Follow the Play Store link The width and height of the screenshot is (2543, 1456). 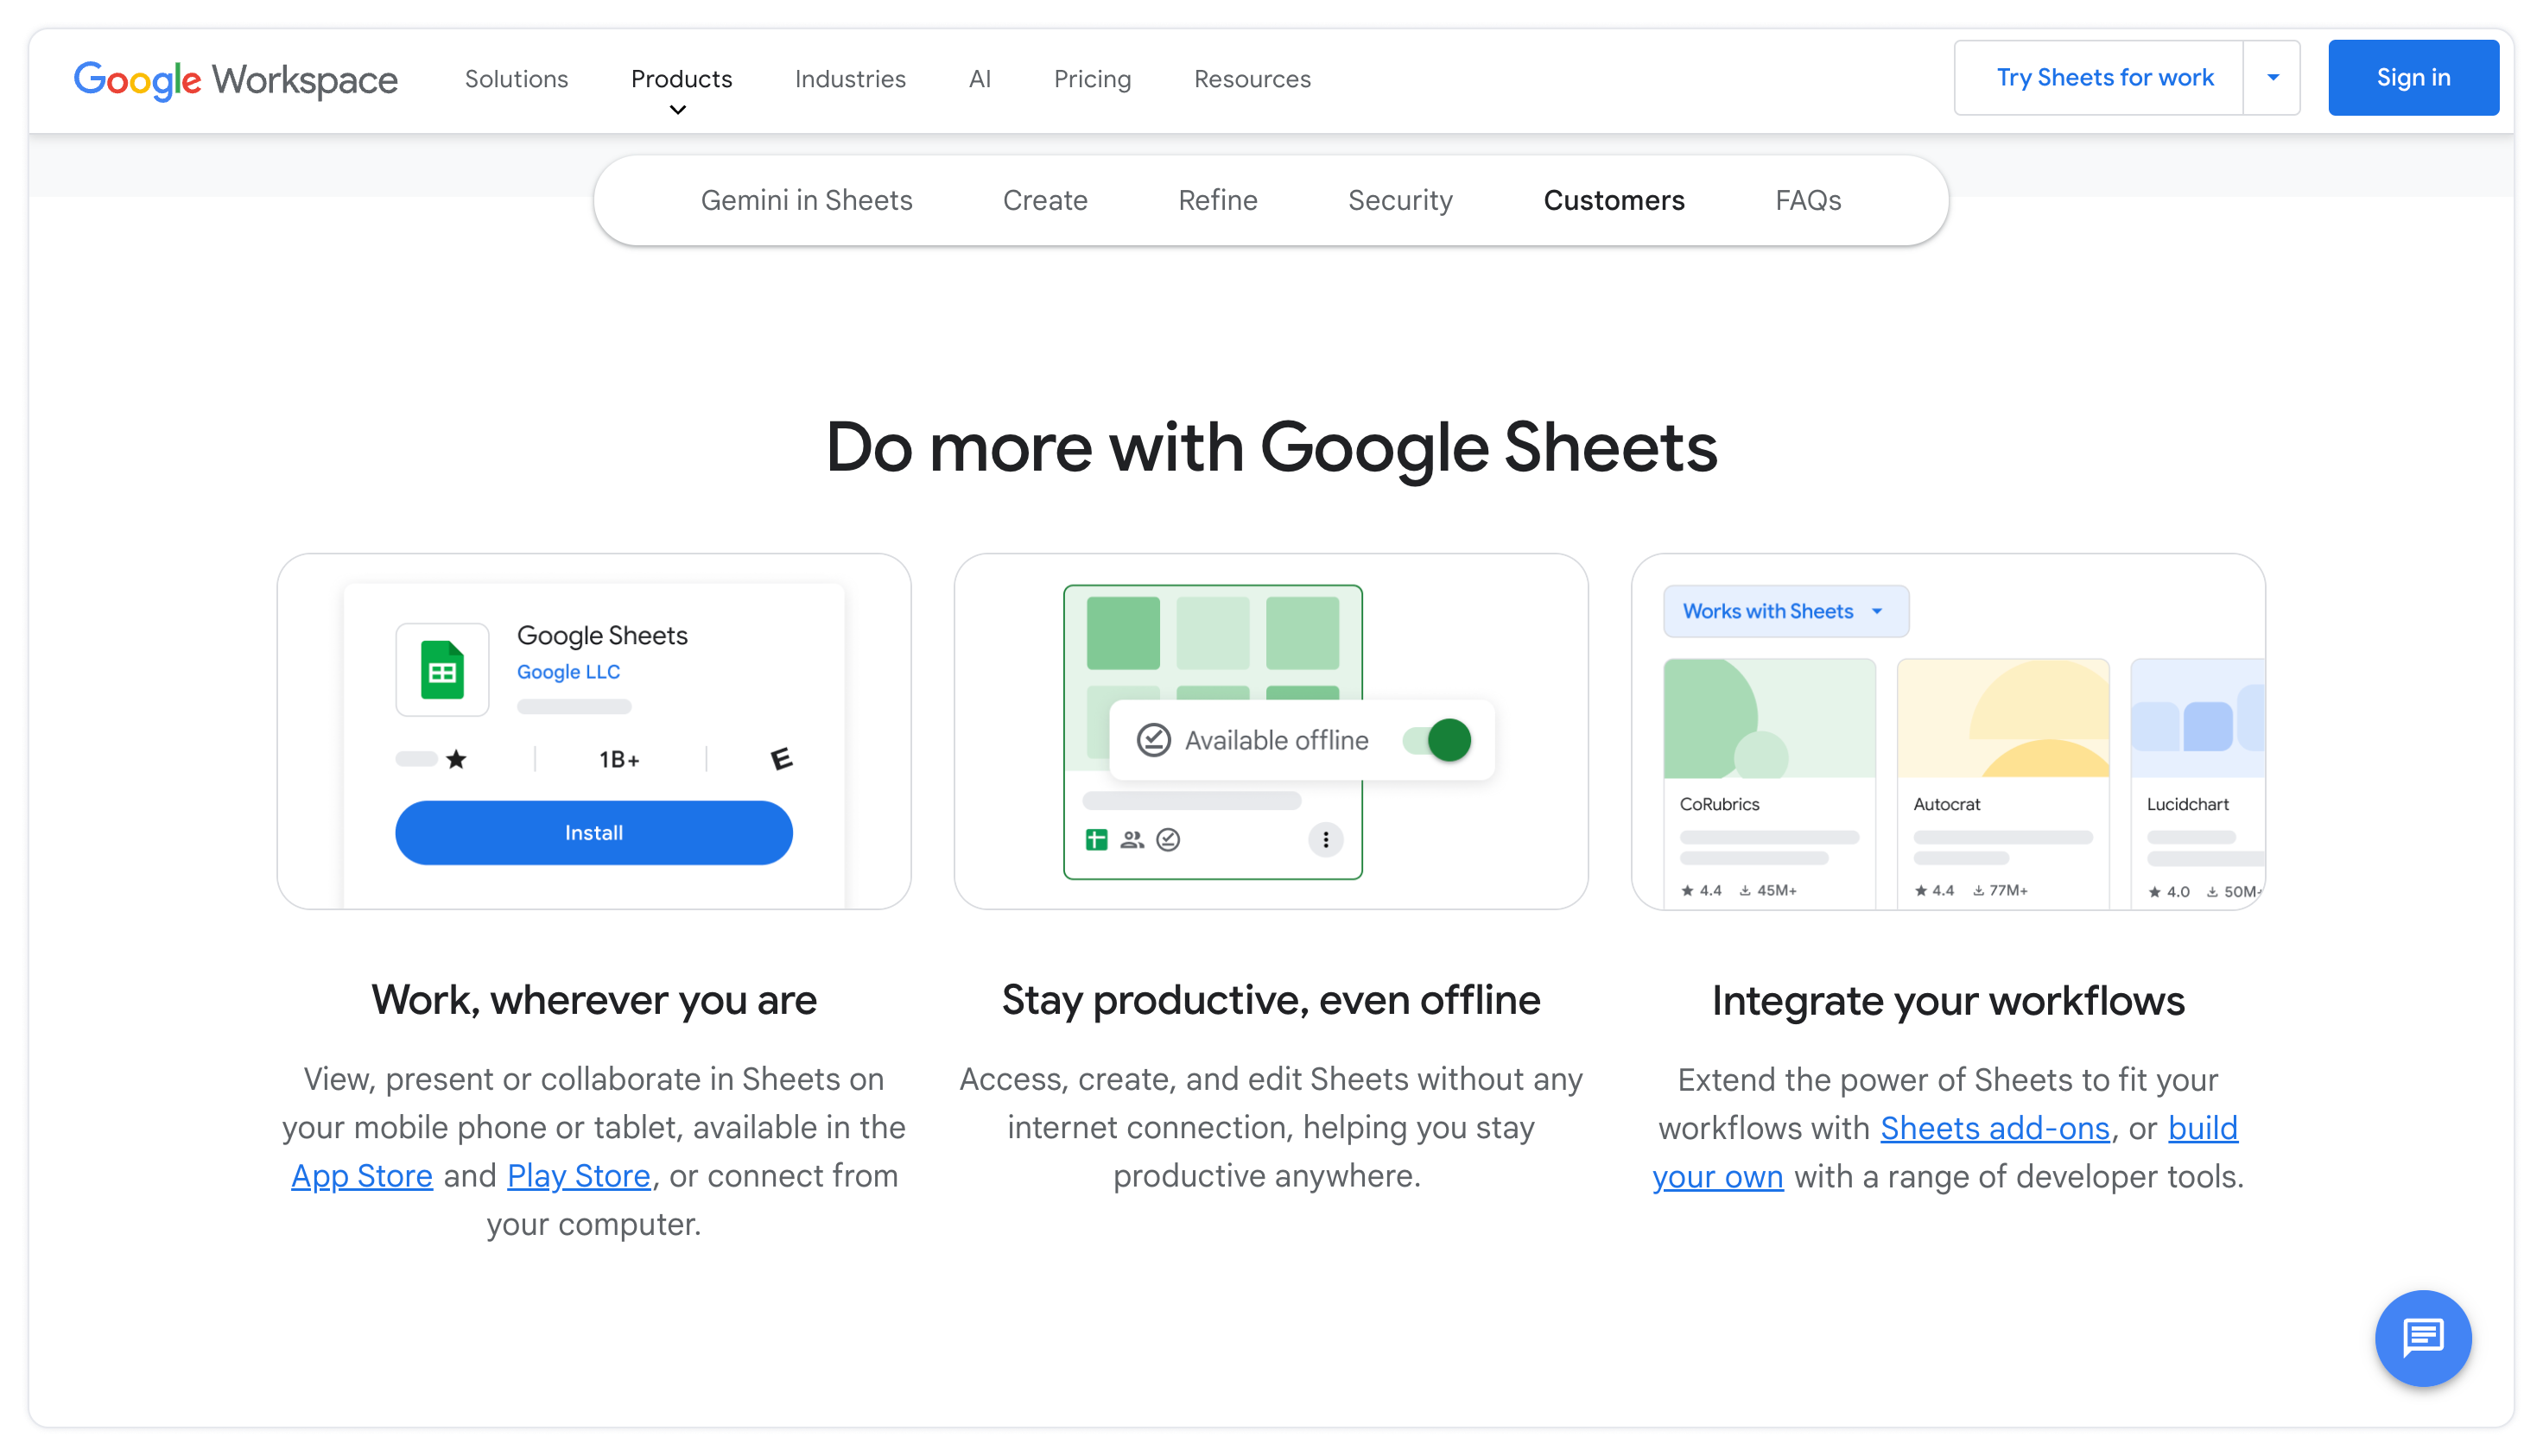click(x=578, y=1176)
